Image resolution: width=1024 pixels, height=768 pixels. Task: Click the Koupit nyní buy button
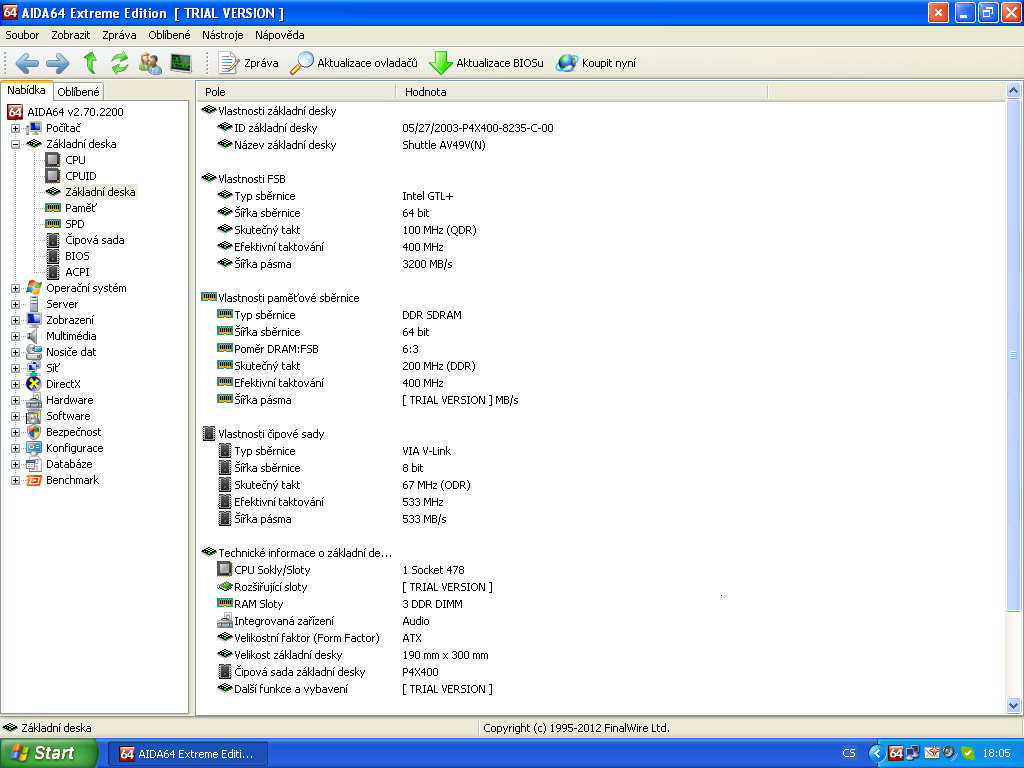pos(596,63)
